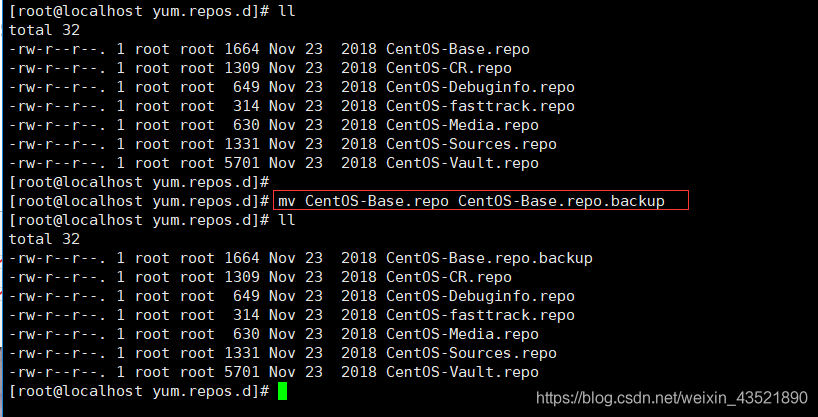Click the highlighted mv CentOS-Base.repo command
Image resolution: width=818 pixels, height=417 pixels.
472,200
